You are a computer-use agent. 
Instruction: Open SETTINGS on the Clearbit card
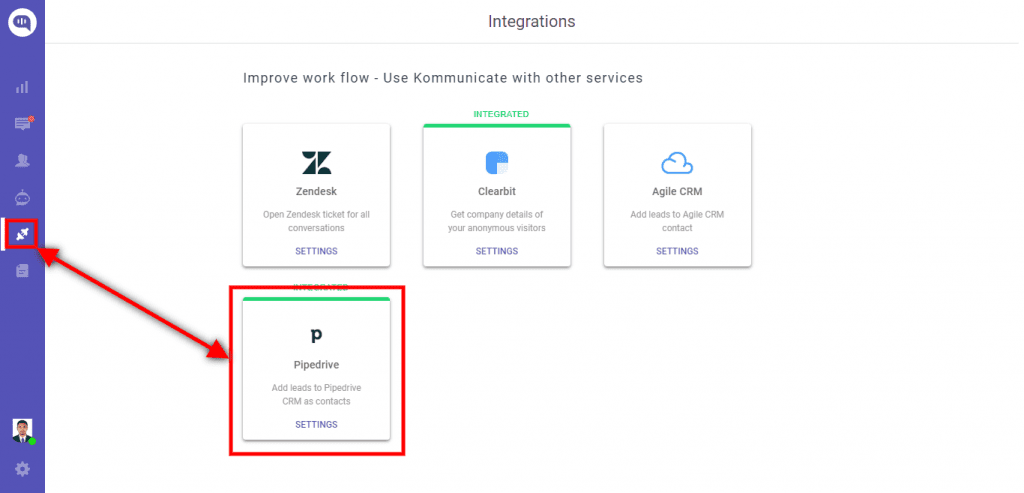(497, 251)
